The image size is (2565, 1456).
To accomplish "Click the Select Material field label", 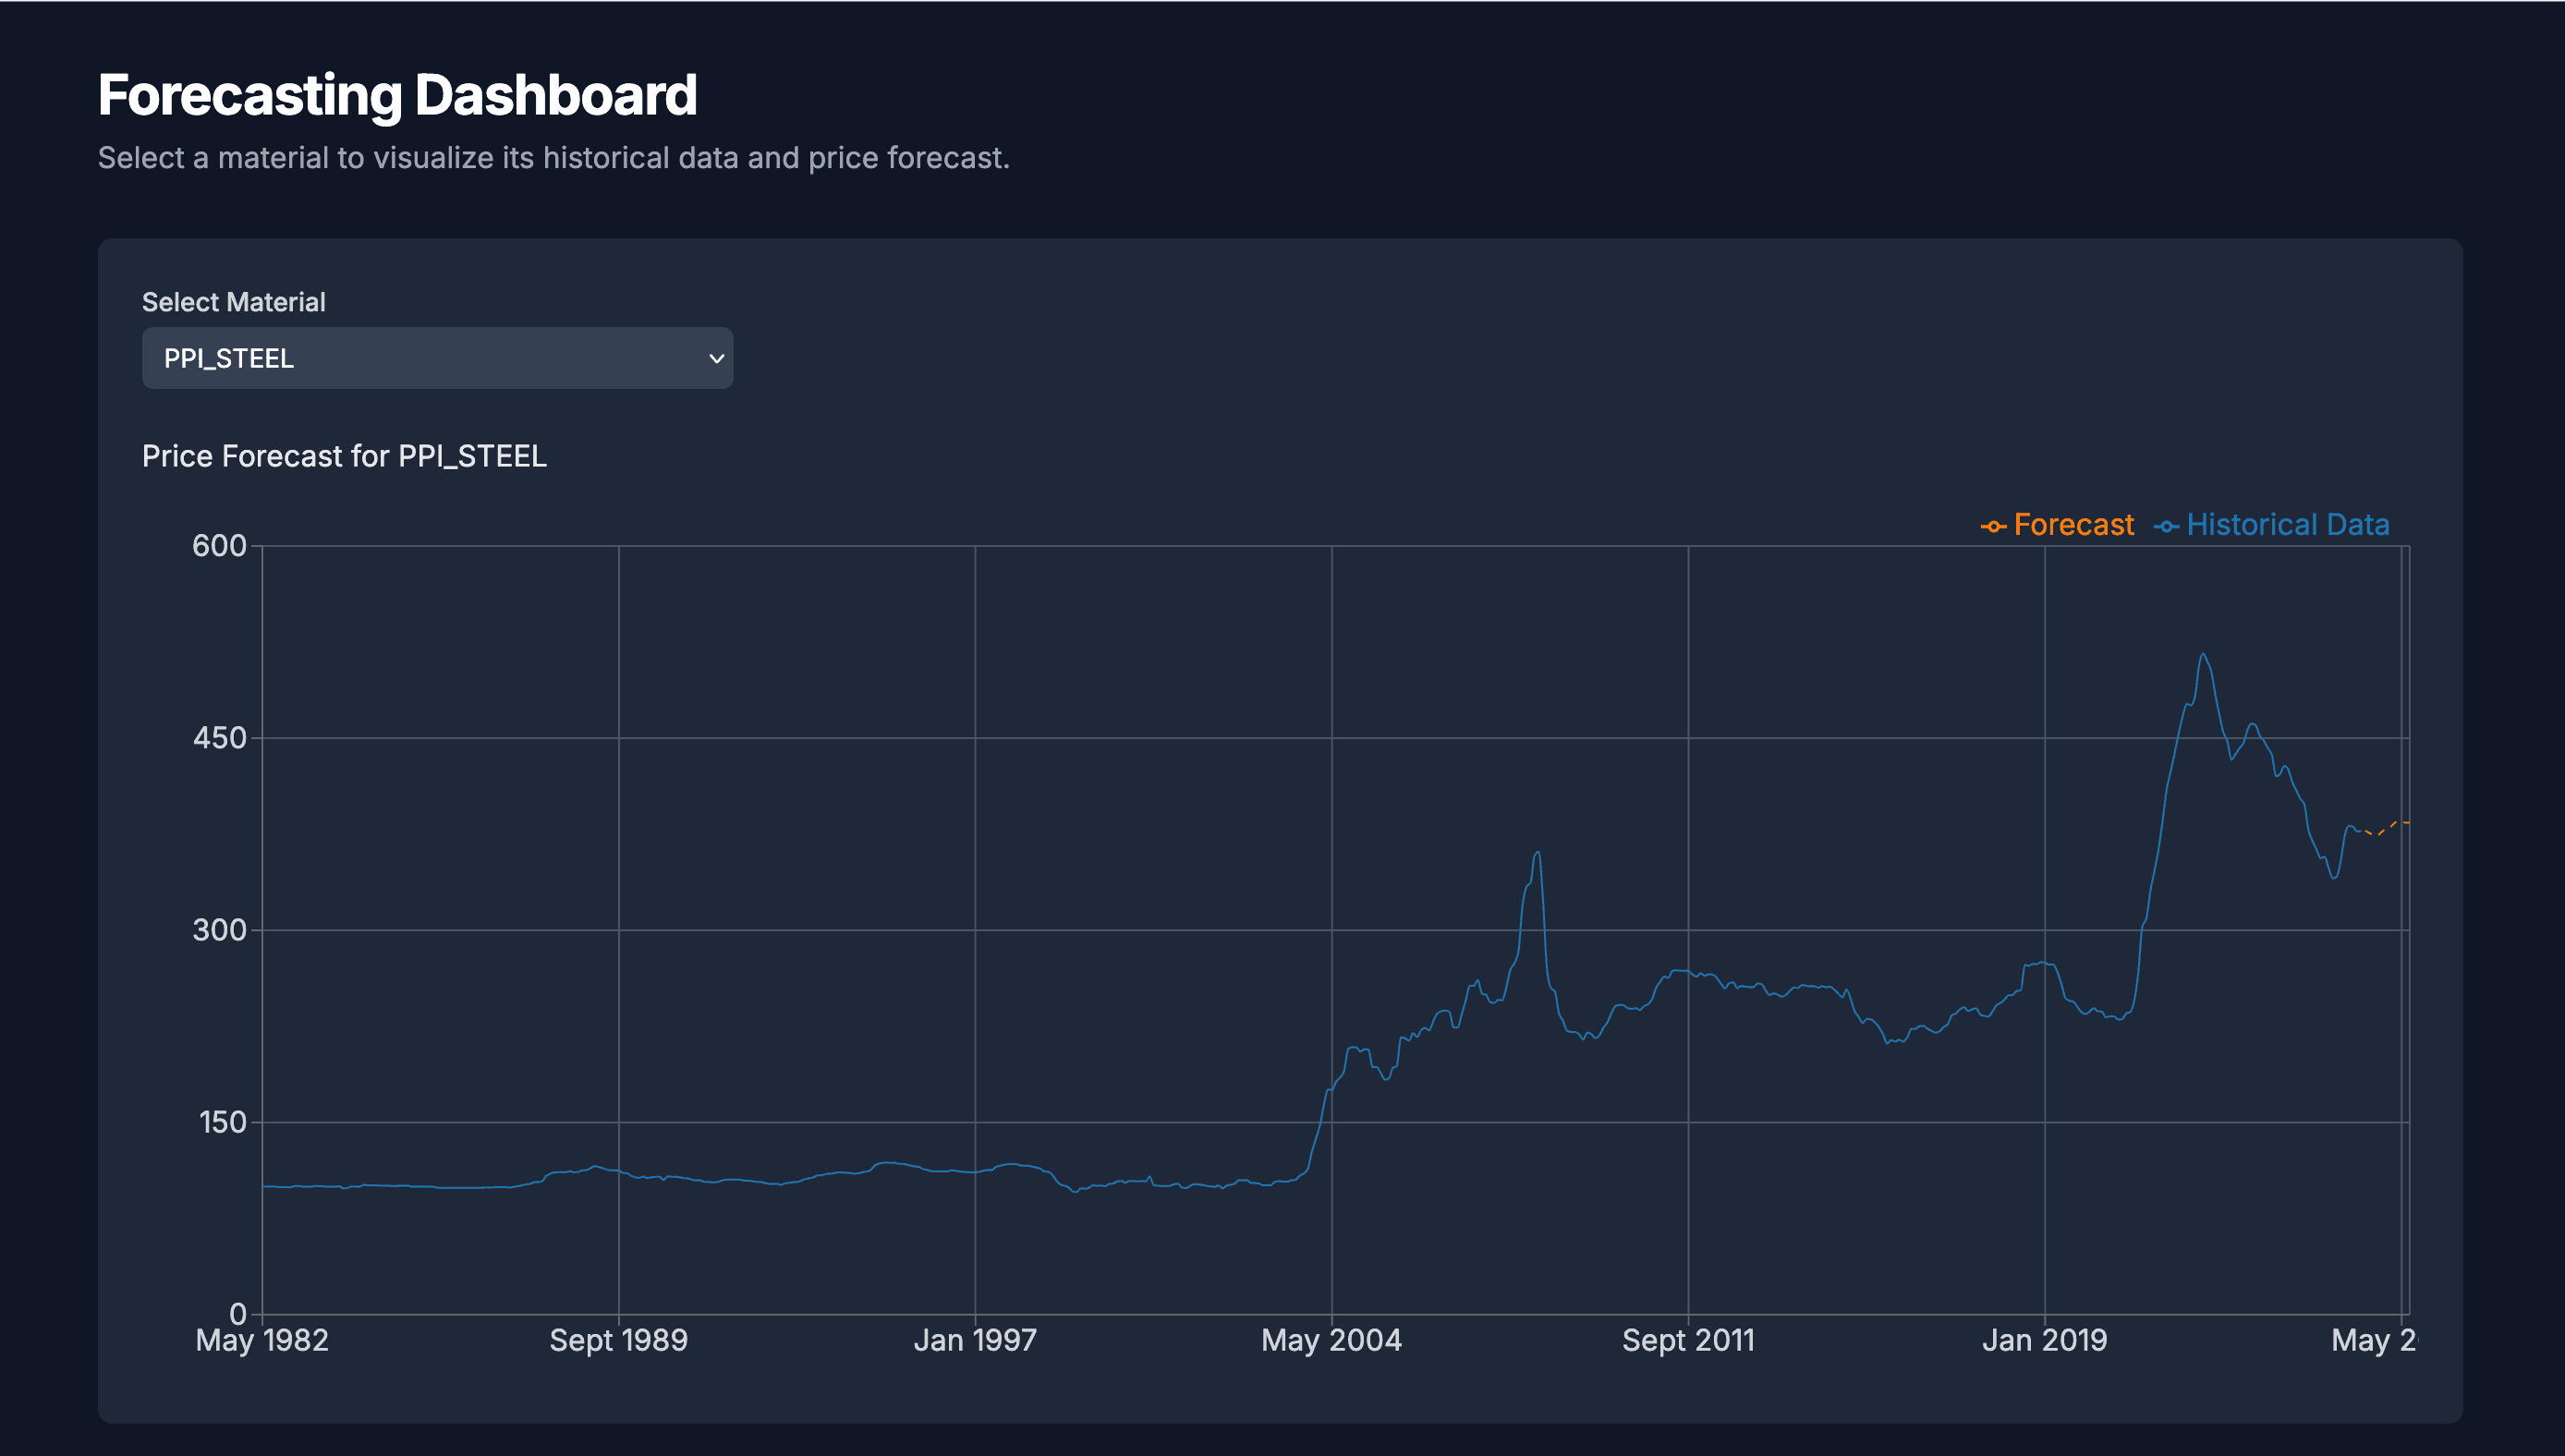I will [x=233, y=302].
